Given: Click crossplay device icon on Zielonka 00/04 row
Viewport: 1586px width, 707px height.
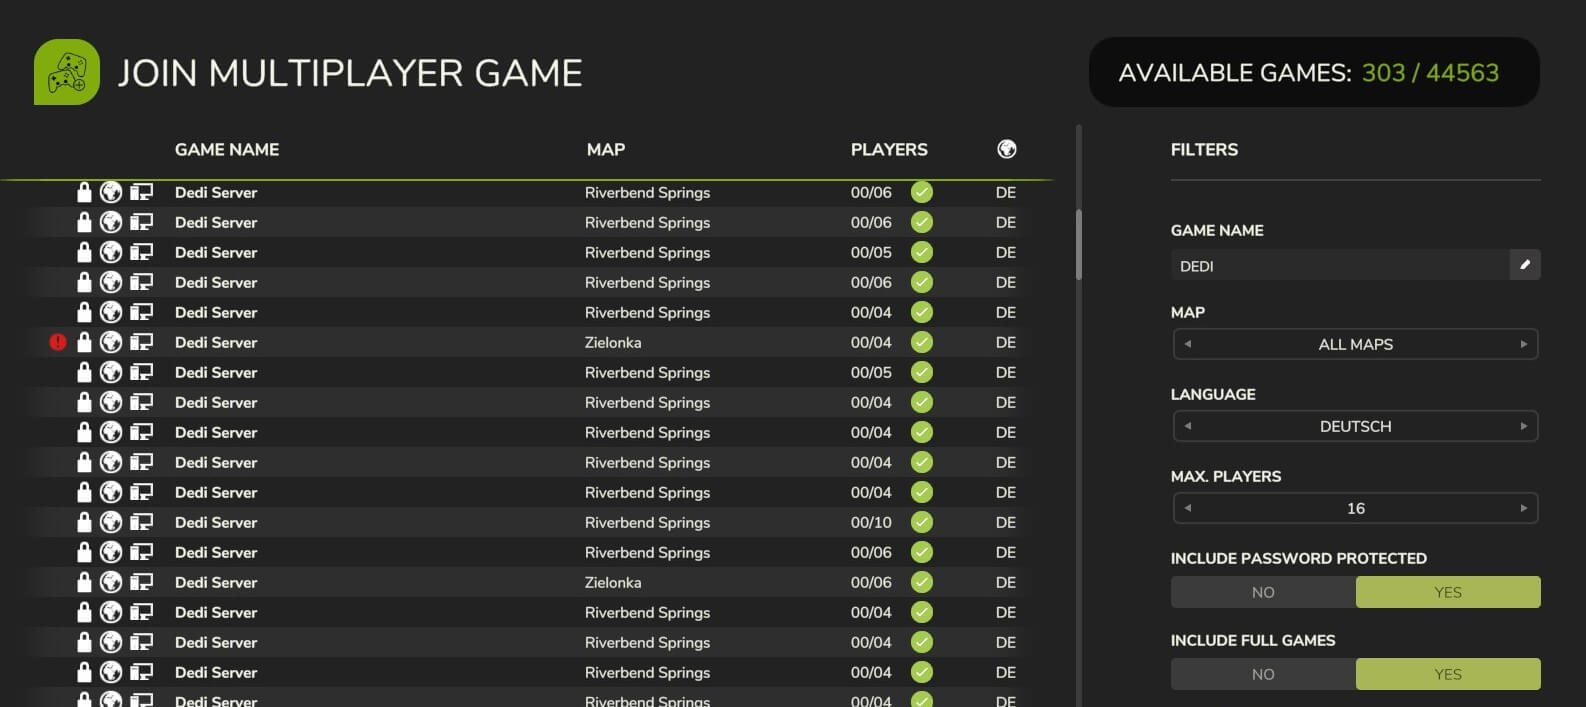Looking at the screenshot, I should point(142,342).
